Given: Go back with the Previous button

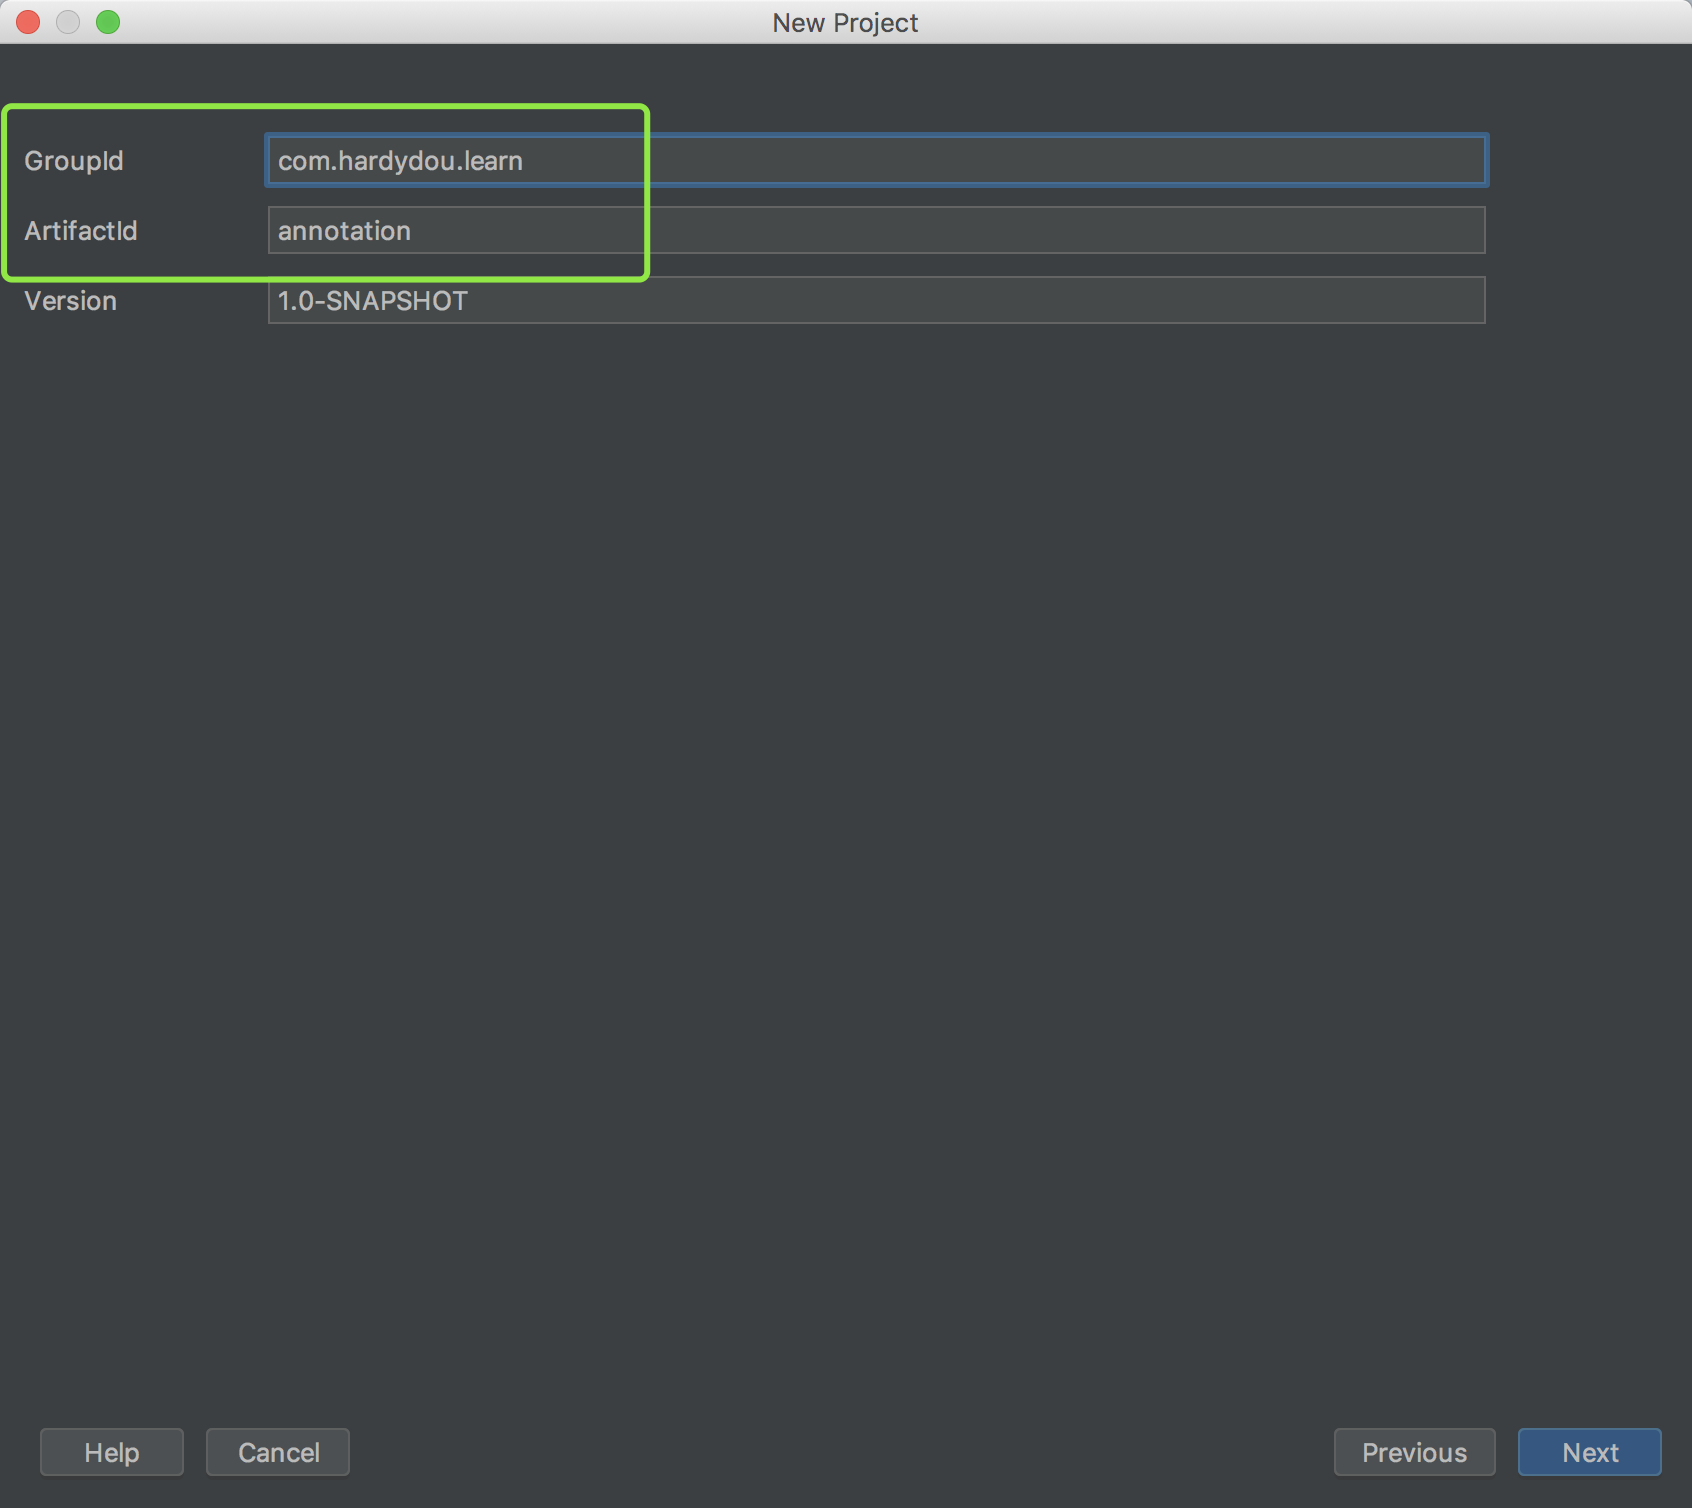Looking at the screenshot, I should tap(1414, 1452).
